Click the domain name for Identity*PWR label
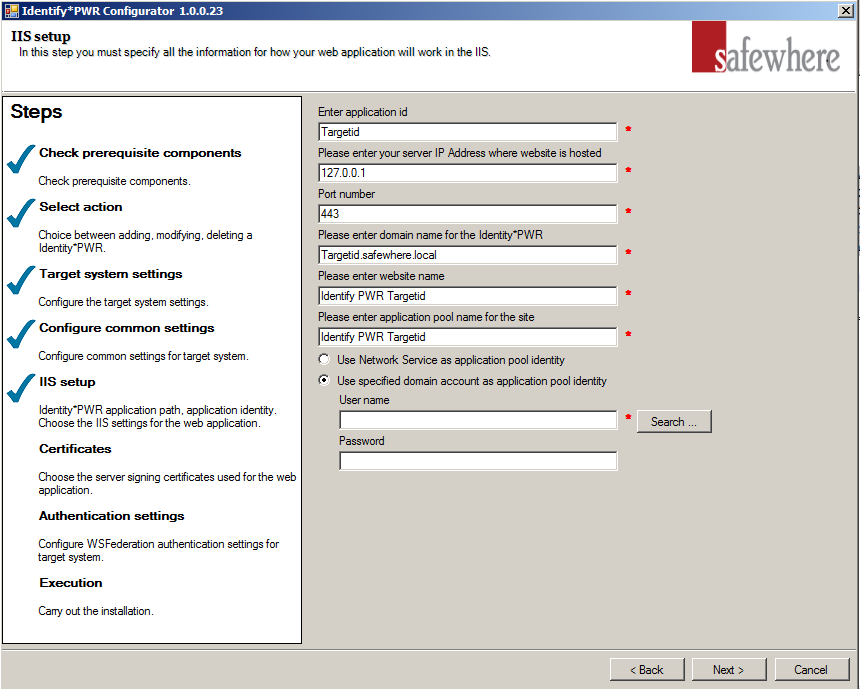Viewport: 860px width, 689px height. coord(431,235)
